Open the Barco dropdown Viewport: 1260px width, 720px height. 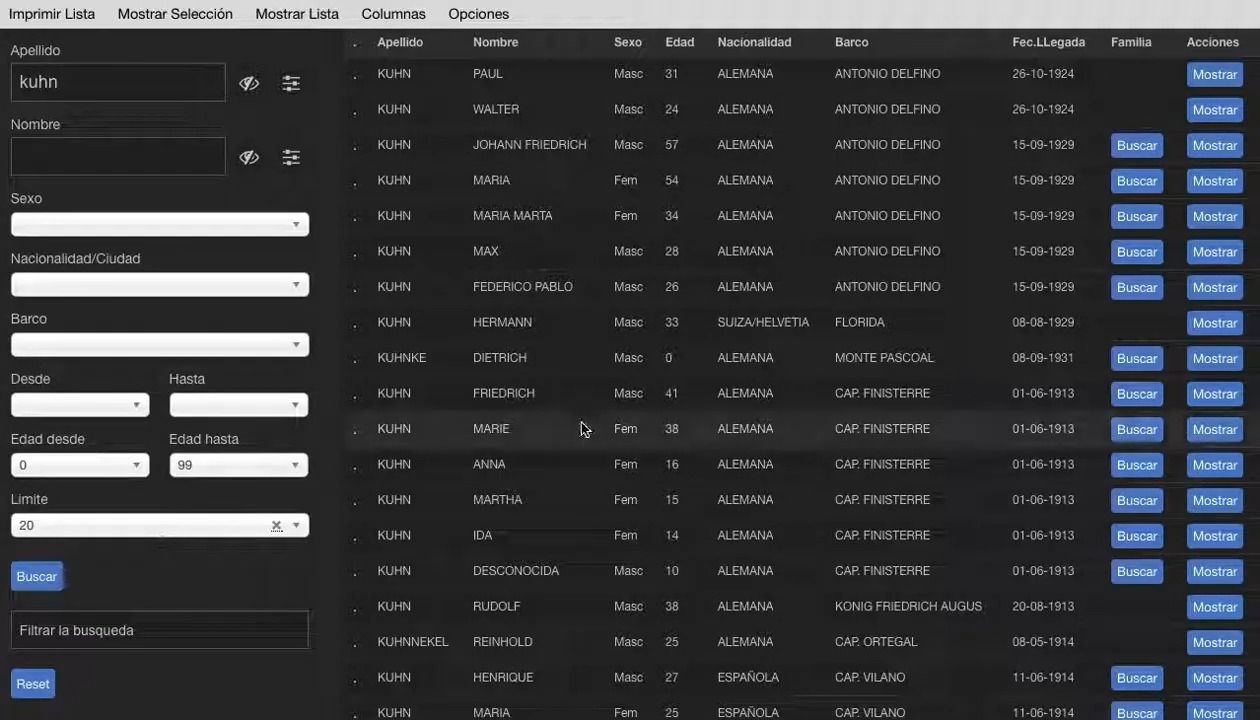click(160, 345)
